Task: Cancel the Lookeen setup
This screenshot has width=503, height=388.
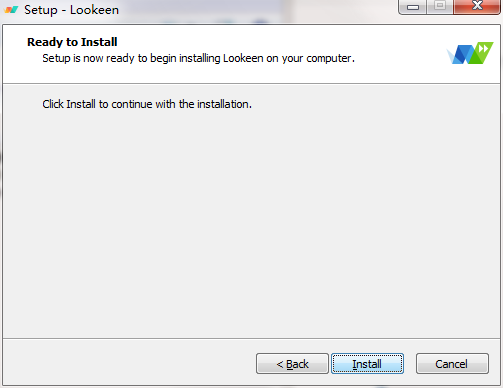Action: pos(452,364)
